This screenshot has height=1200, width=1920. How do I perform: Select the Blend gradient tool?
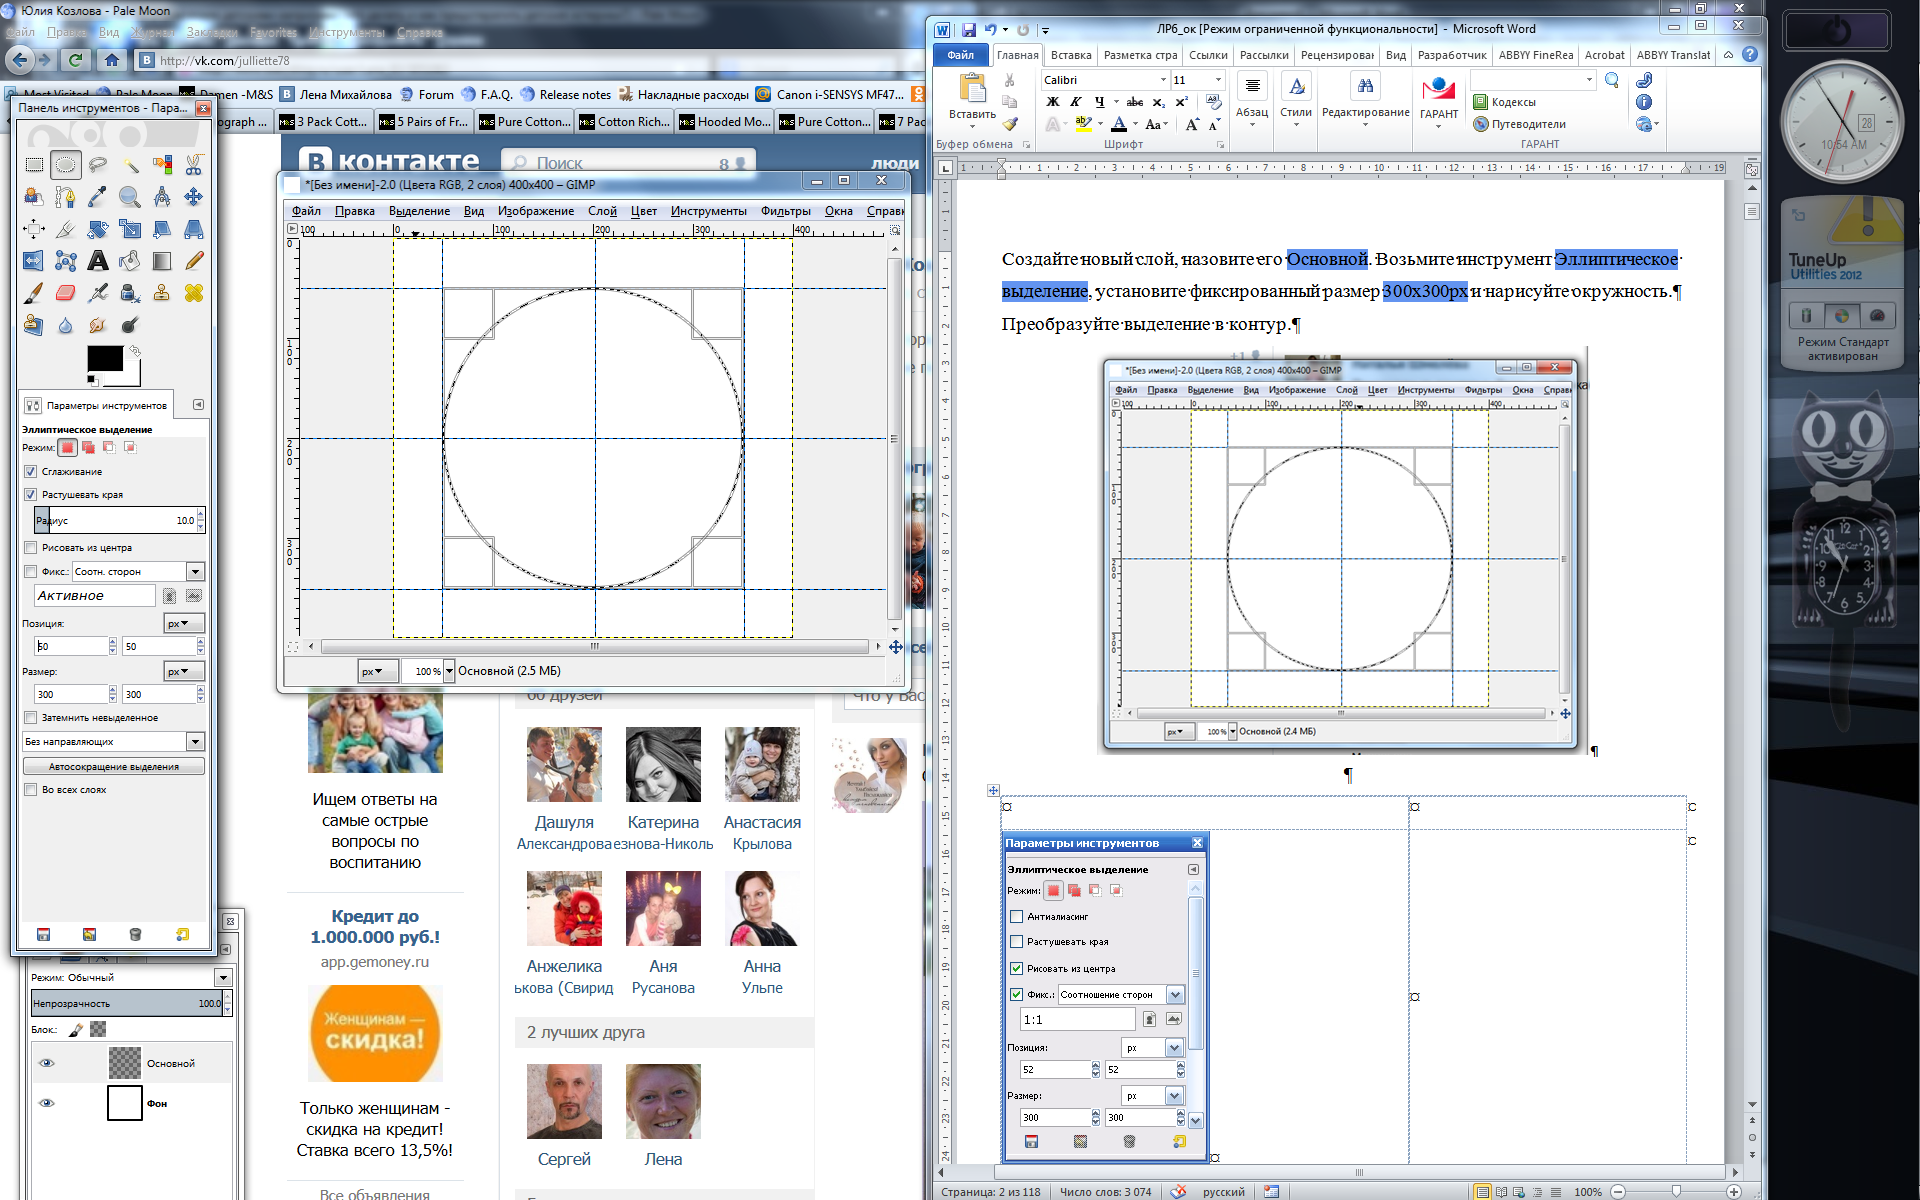162,261
